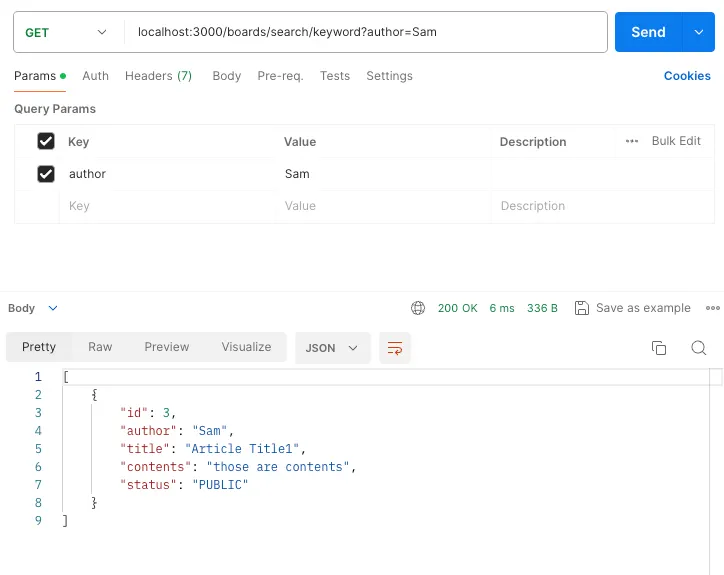724x575 pixels.
Task: Open the GET method dropdown
Action: [66, 32]
